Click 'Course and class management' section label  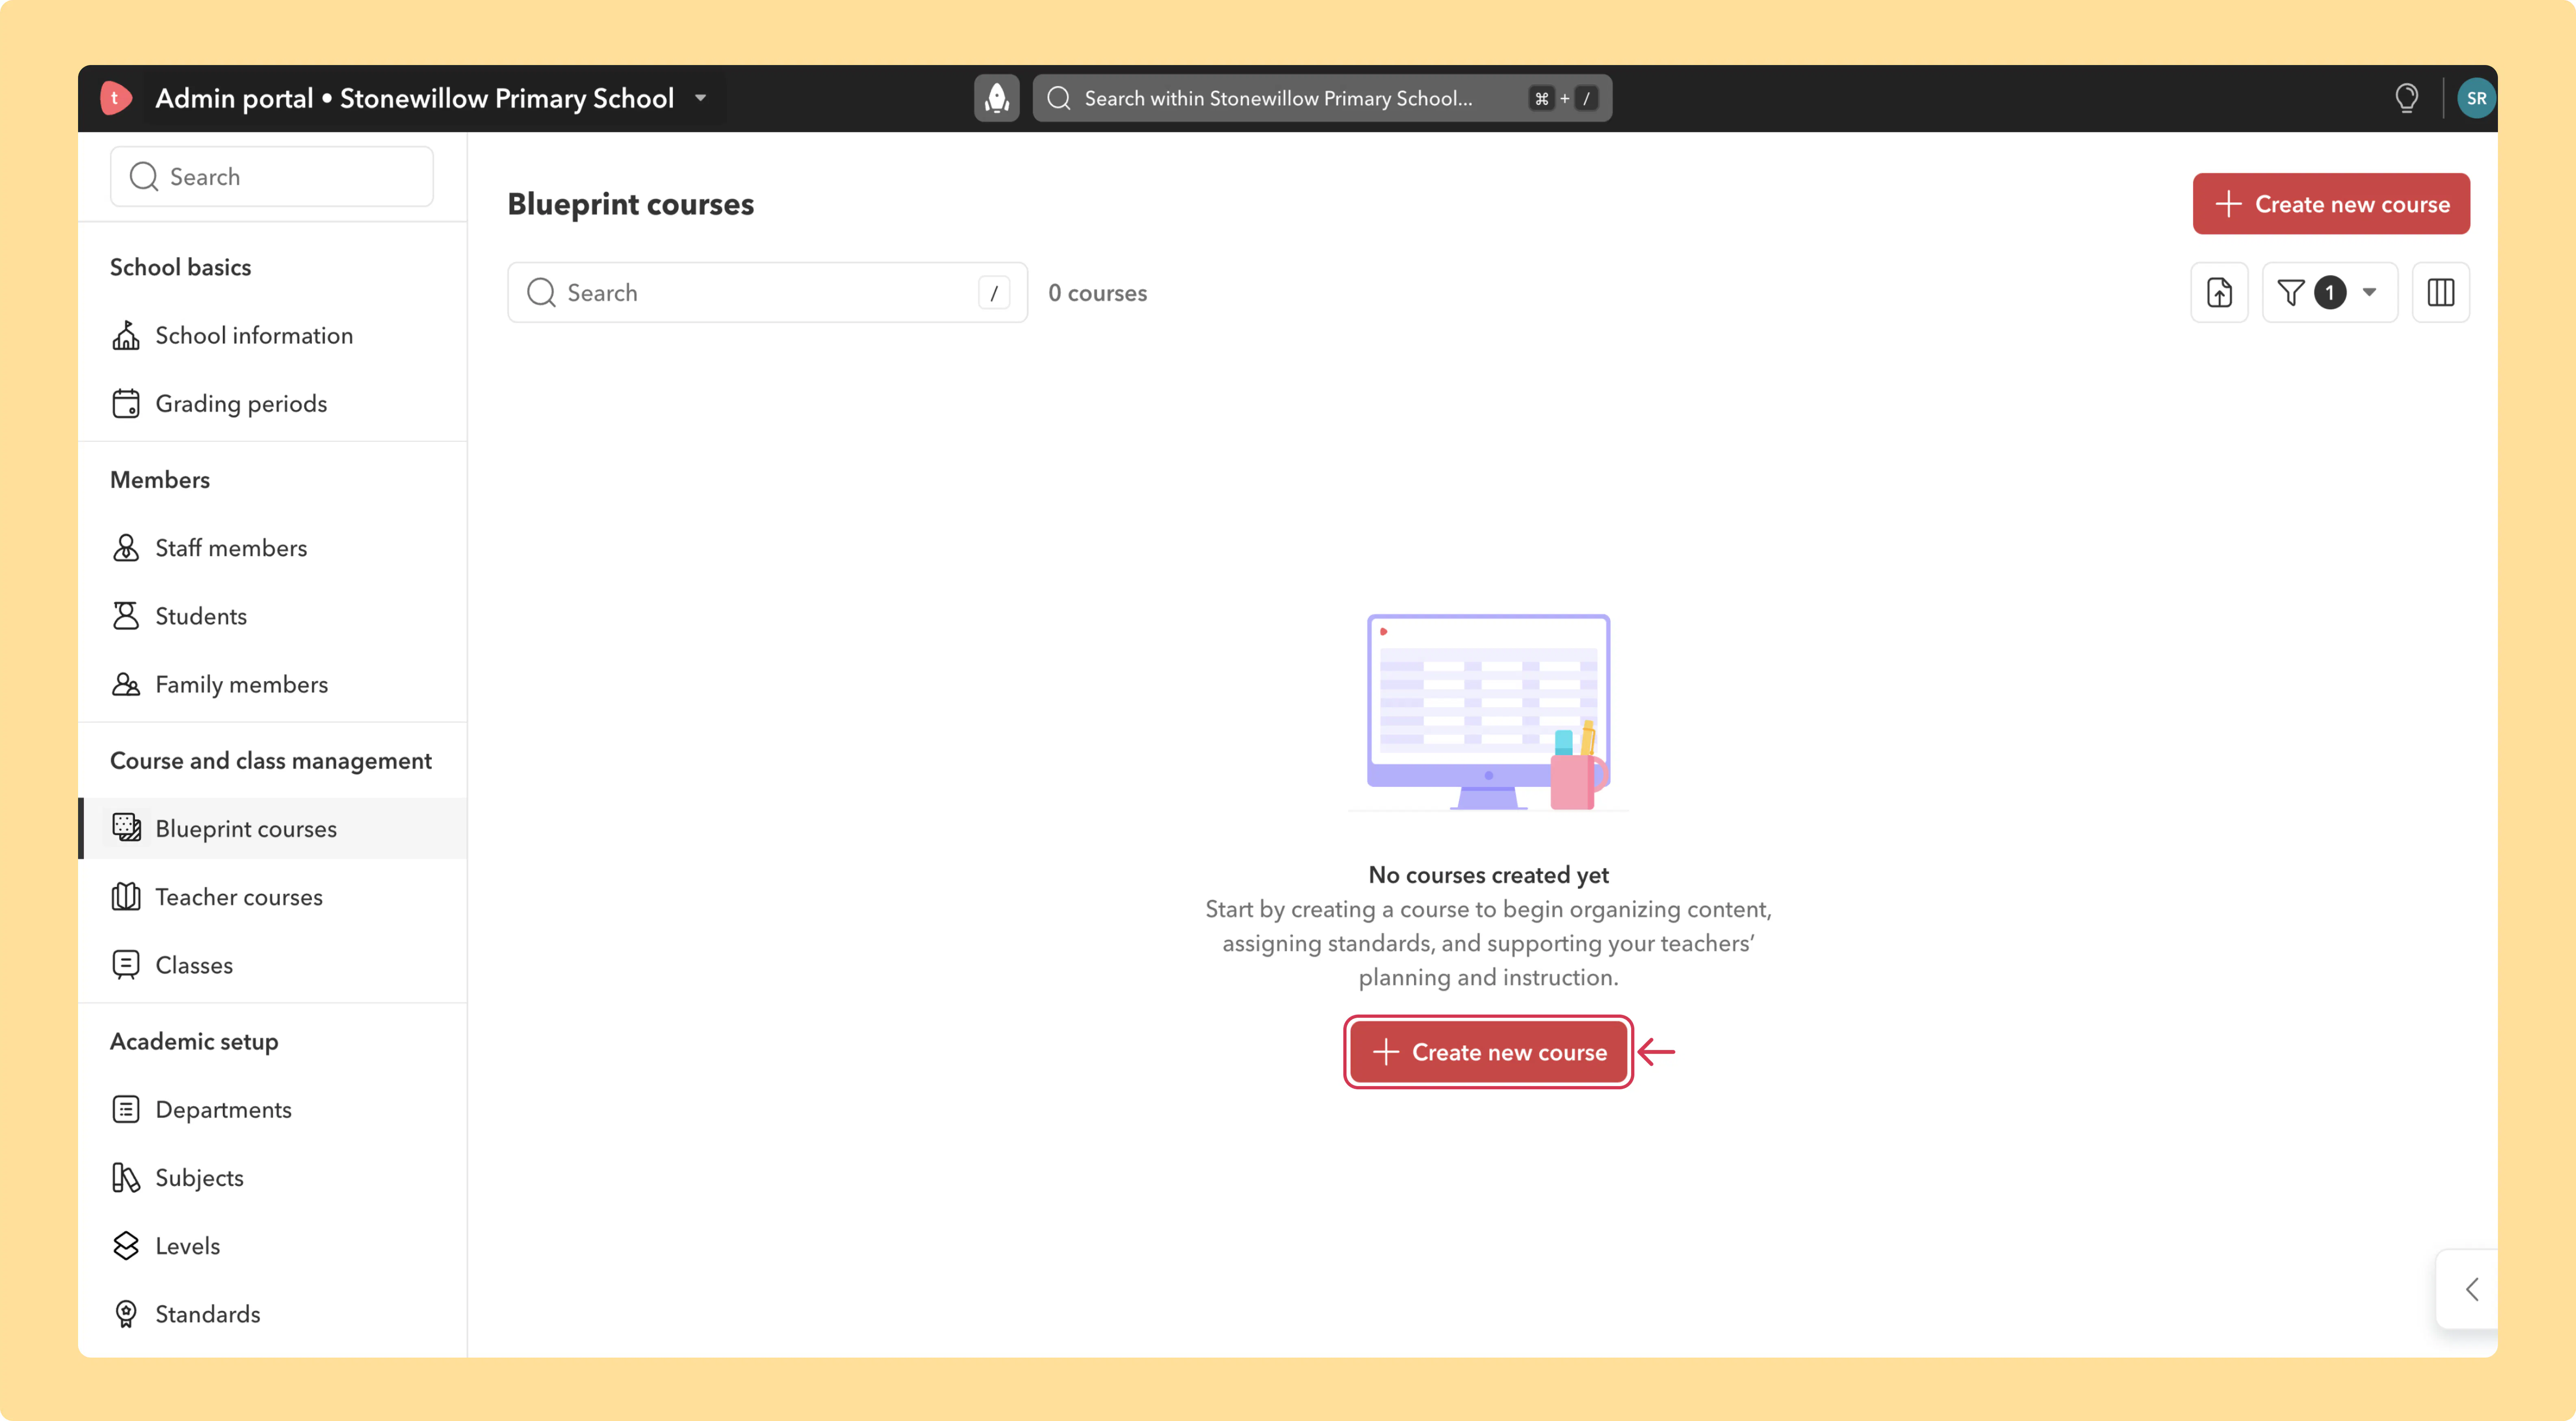[271, 761]
